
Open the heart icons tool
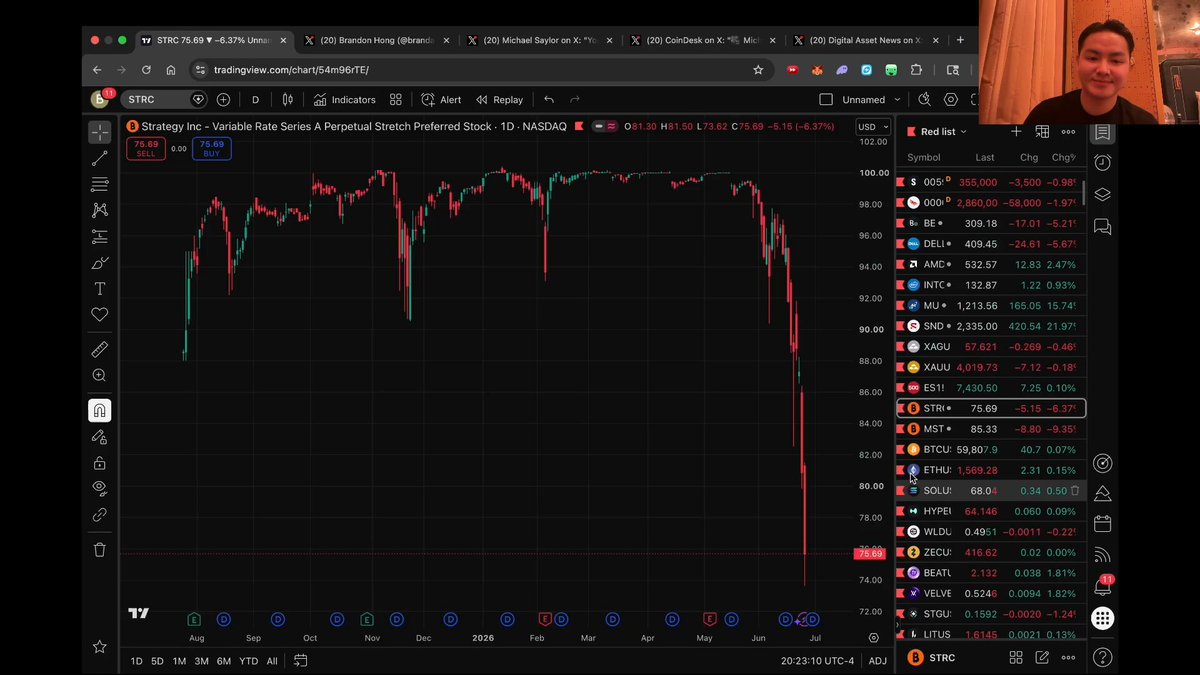coord(99,314)
